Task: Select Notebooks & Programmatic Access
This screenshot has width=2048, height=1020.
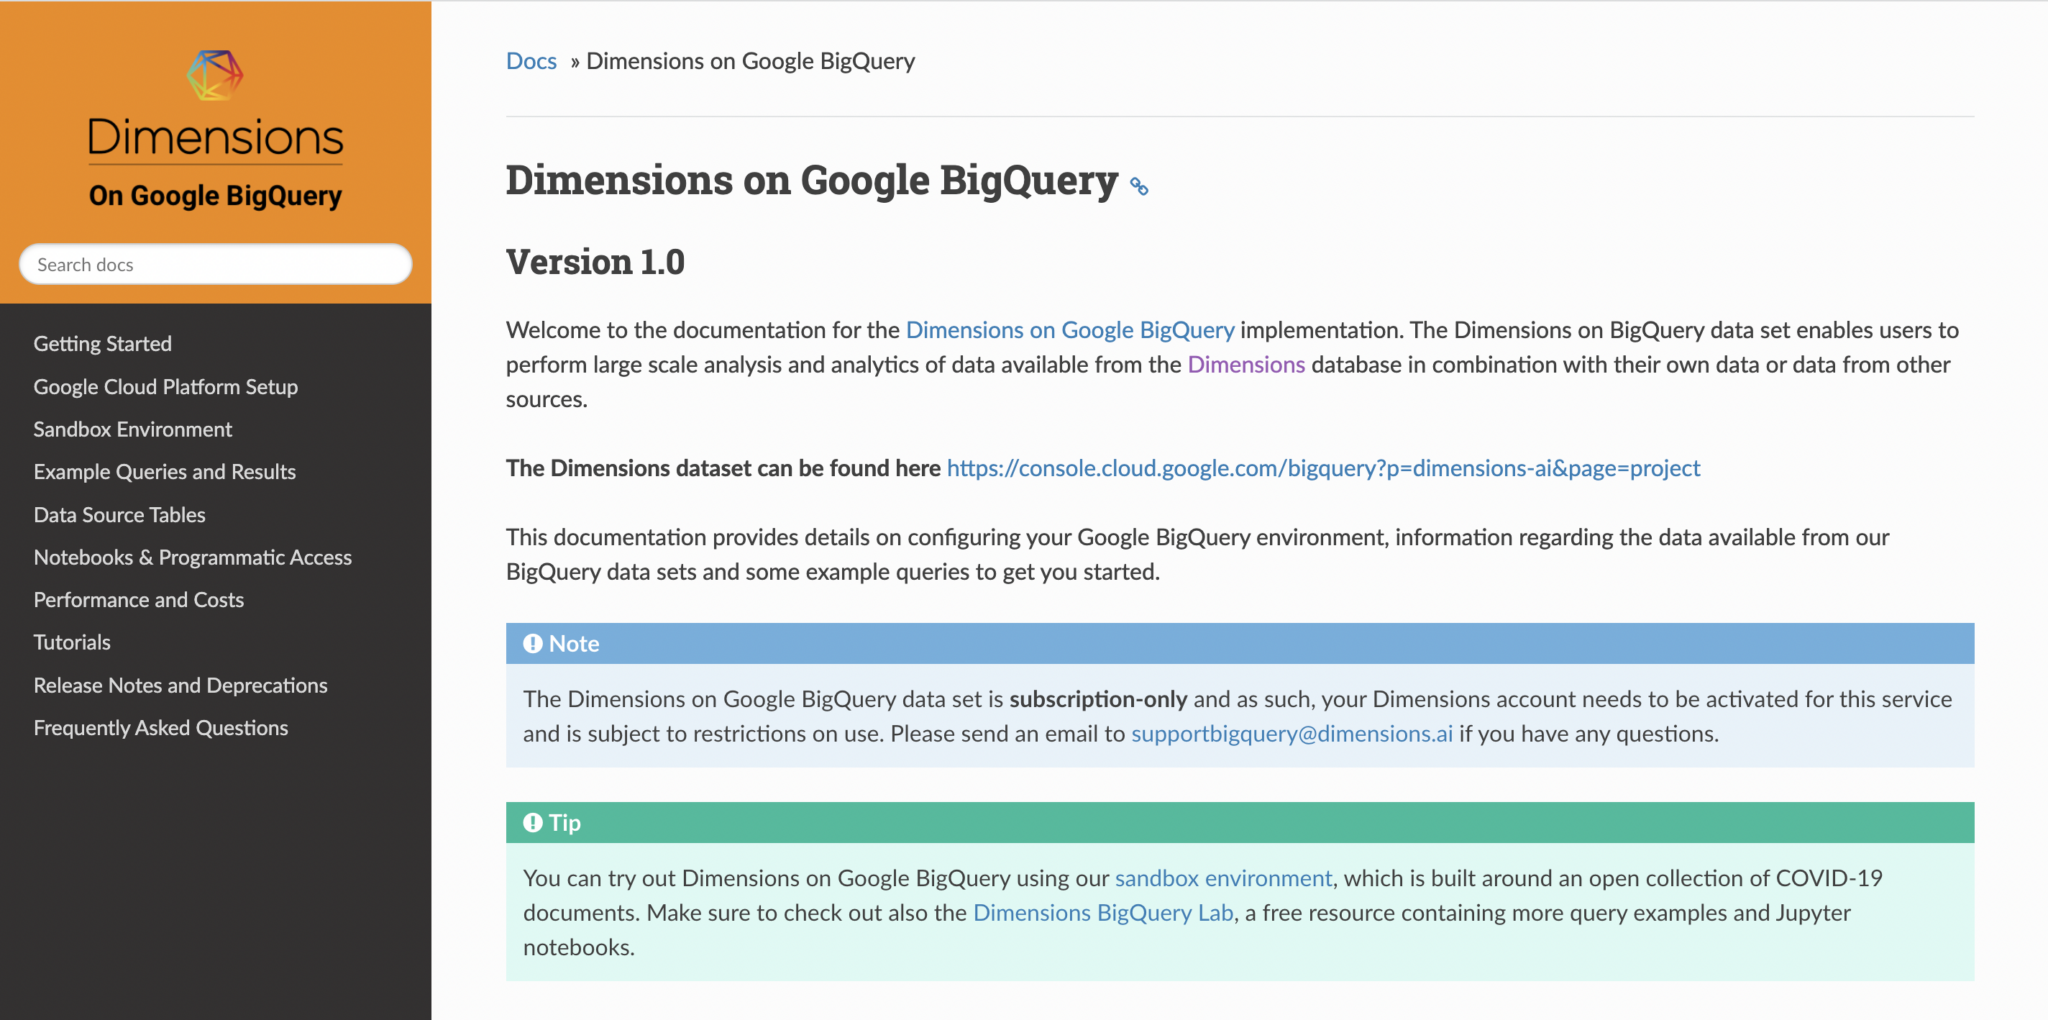Action: tap(192, 557)
